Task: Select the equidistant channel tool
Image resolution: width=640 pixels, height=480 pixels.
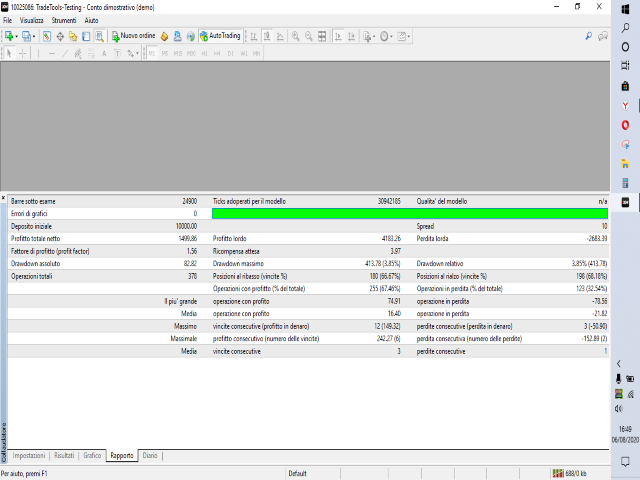Action: tap(78, 53)
